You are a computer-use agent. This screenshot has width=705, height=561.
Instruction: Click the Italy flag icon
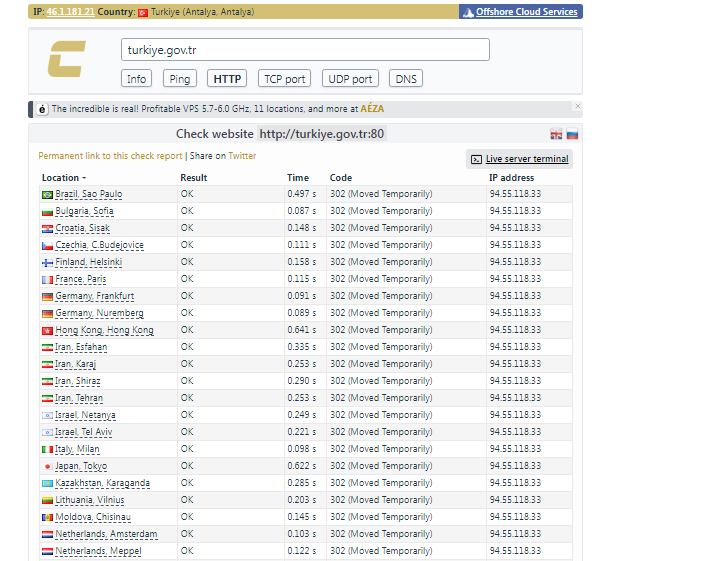[x=47, y=450]
